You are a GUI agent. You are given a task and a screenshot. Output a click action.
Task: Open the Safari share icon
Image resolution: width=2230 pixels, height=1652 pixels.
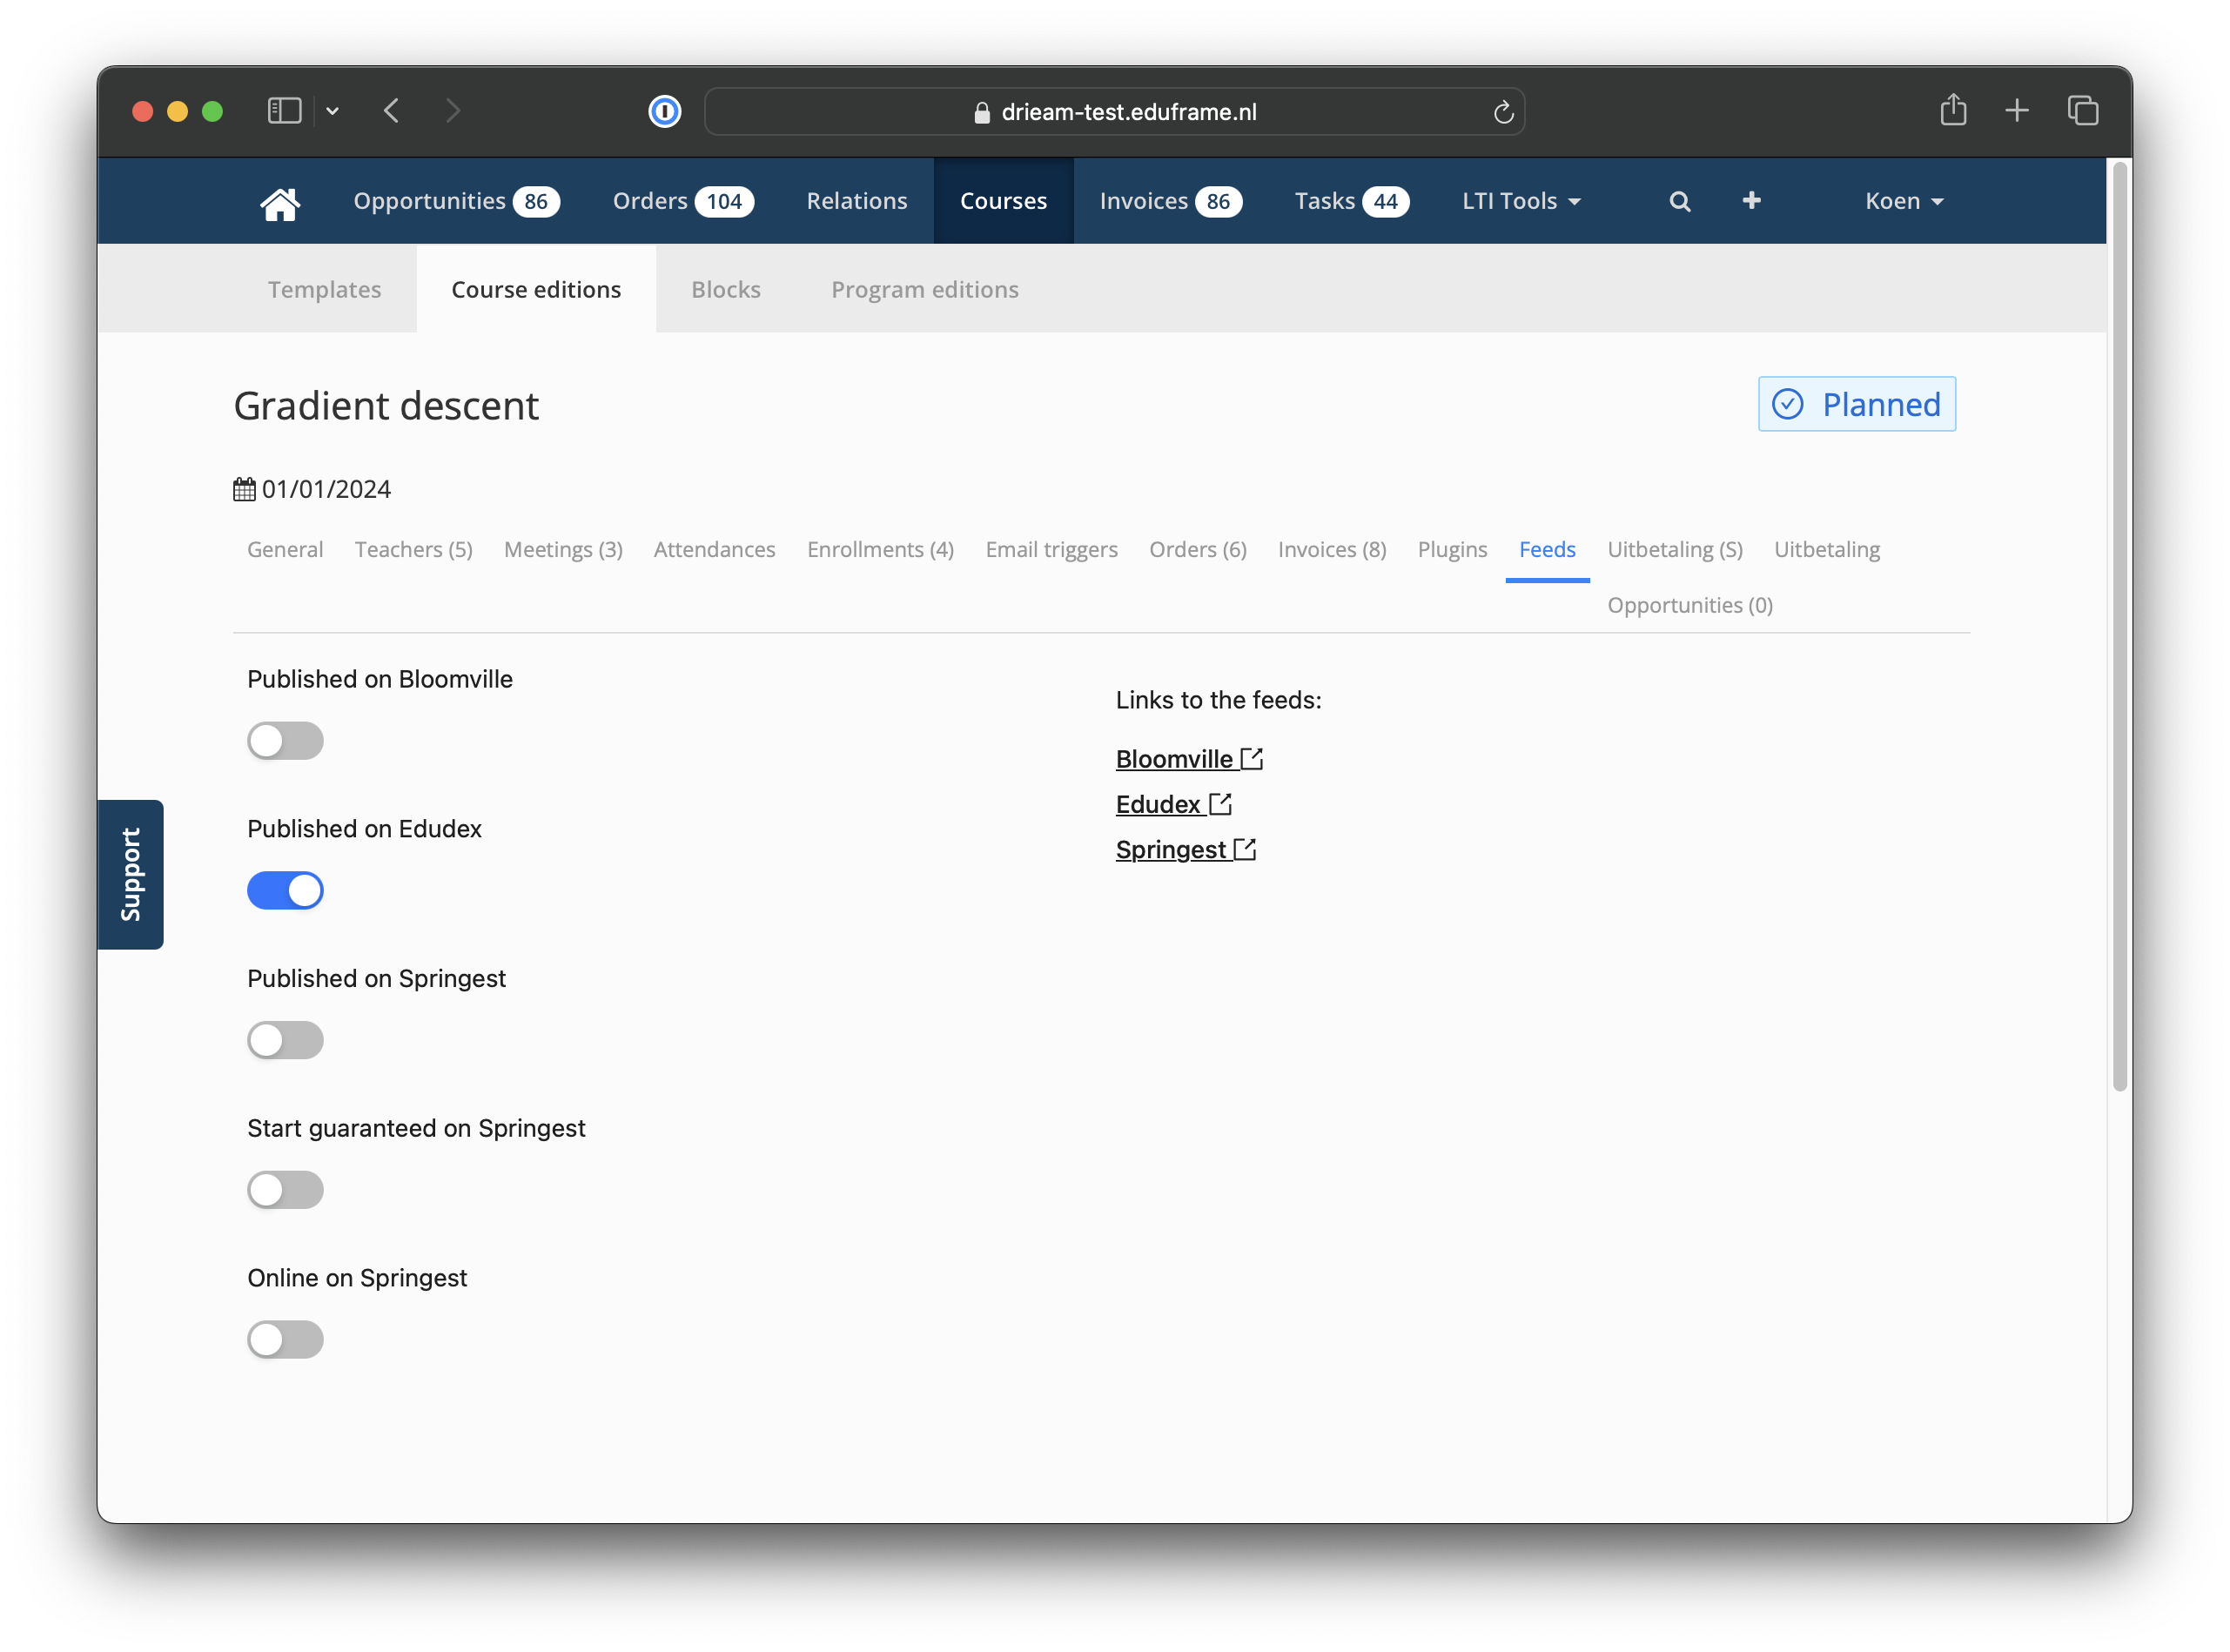(x=1953, y=110)
